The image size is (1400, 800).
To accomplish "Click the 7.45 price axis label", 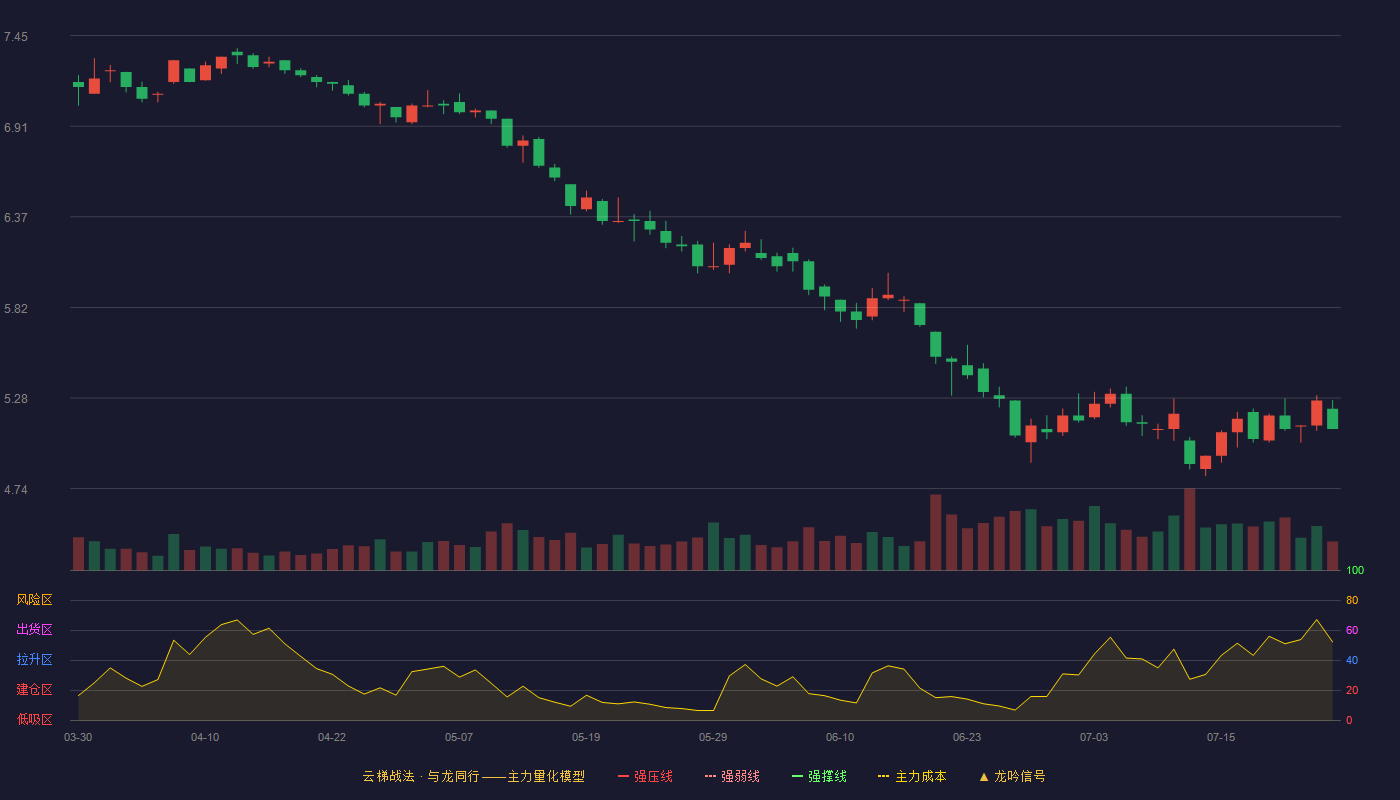I will (x=15, y=37).
